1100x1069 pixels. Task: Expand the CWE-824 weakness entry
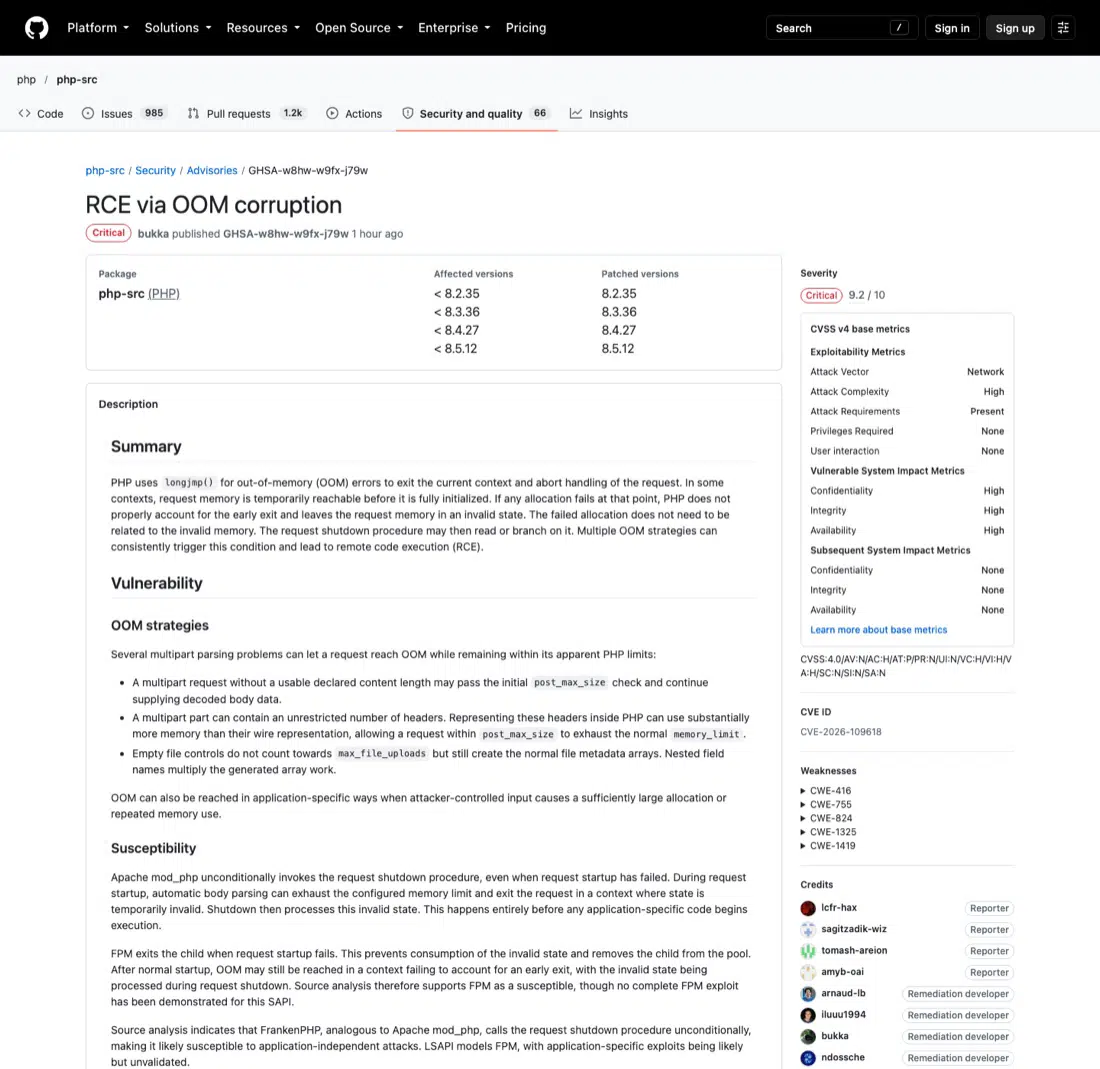point(826,818)
